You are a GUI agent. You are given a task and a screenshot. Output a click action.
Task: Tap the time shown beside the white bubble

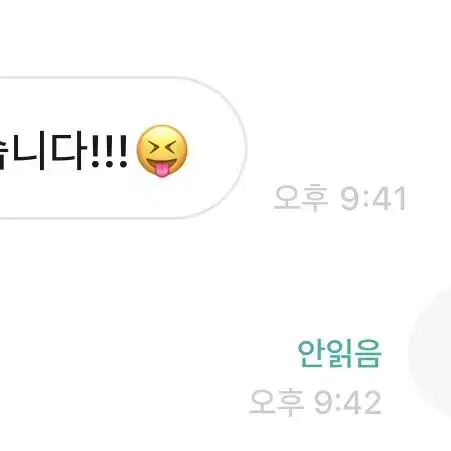pos(339,198)
